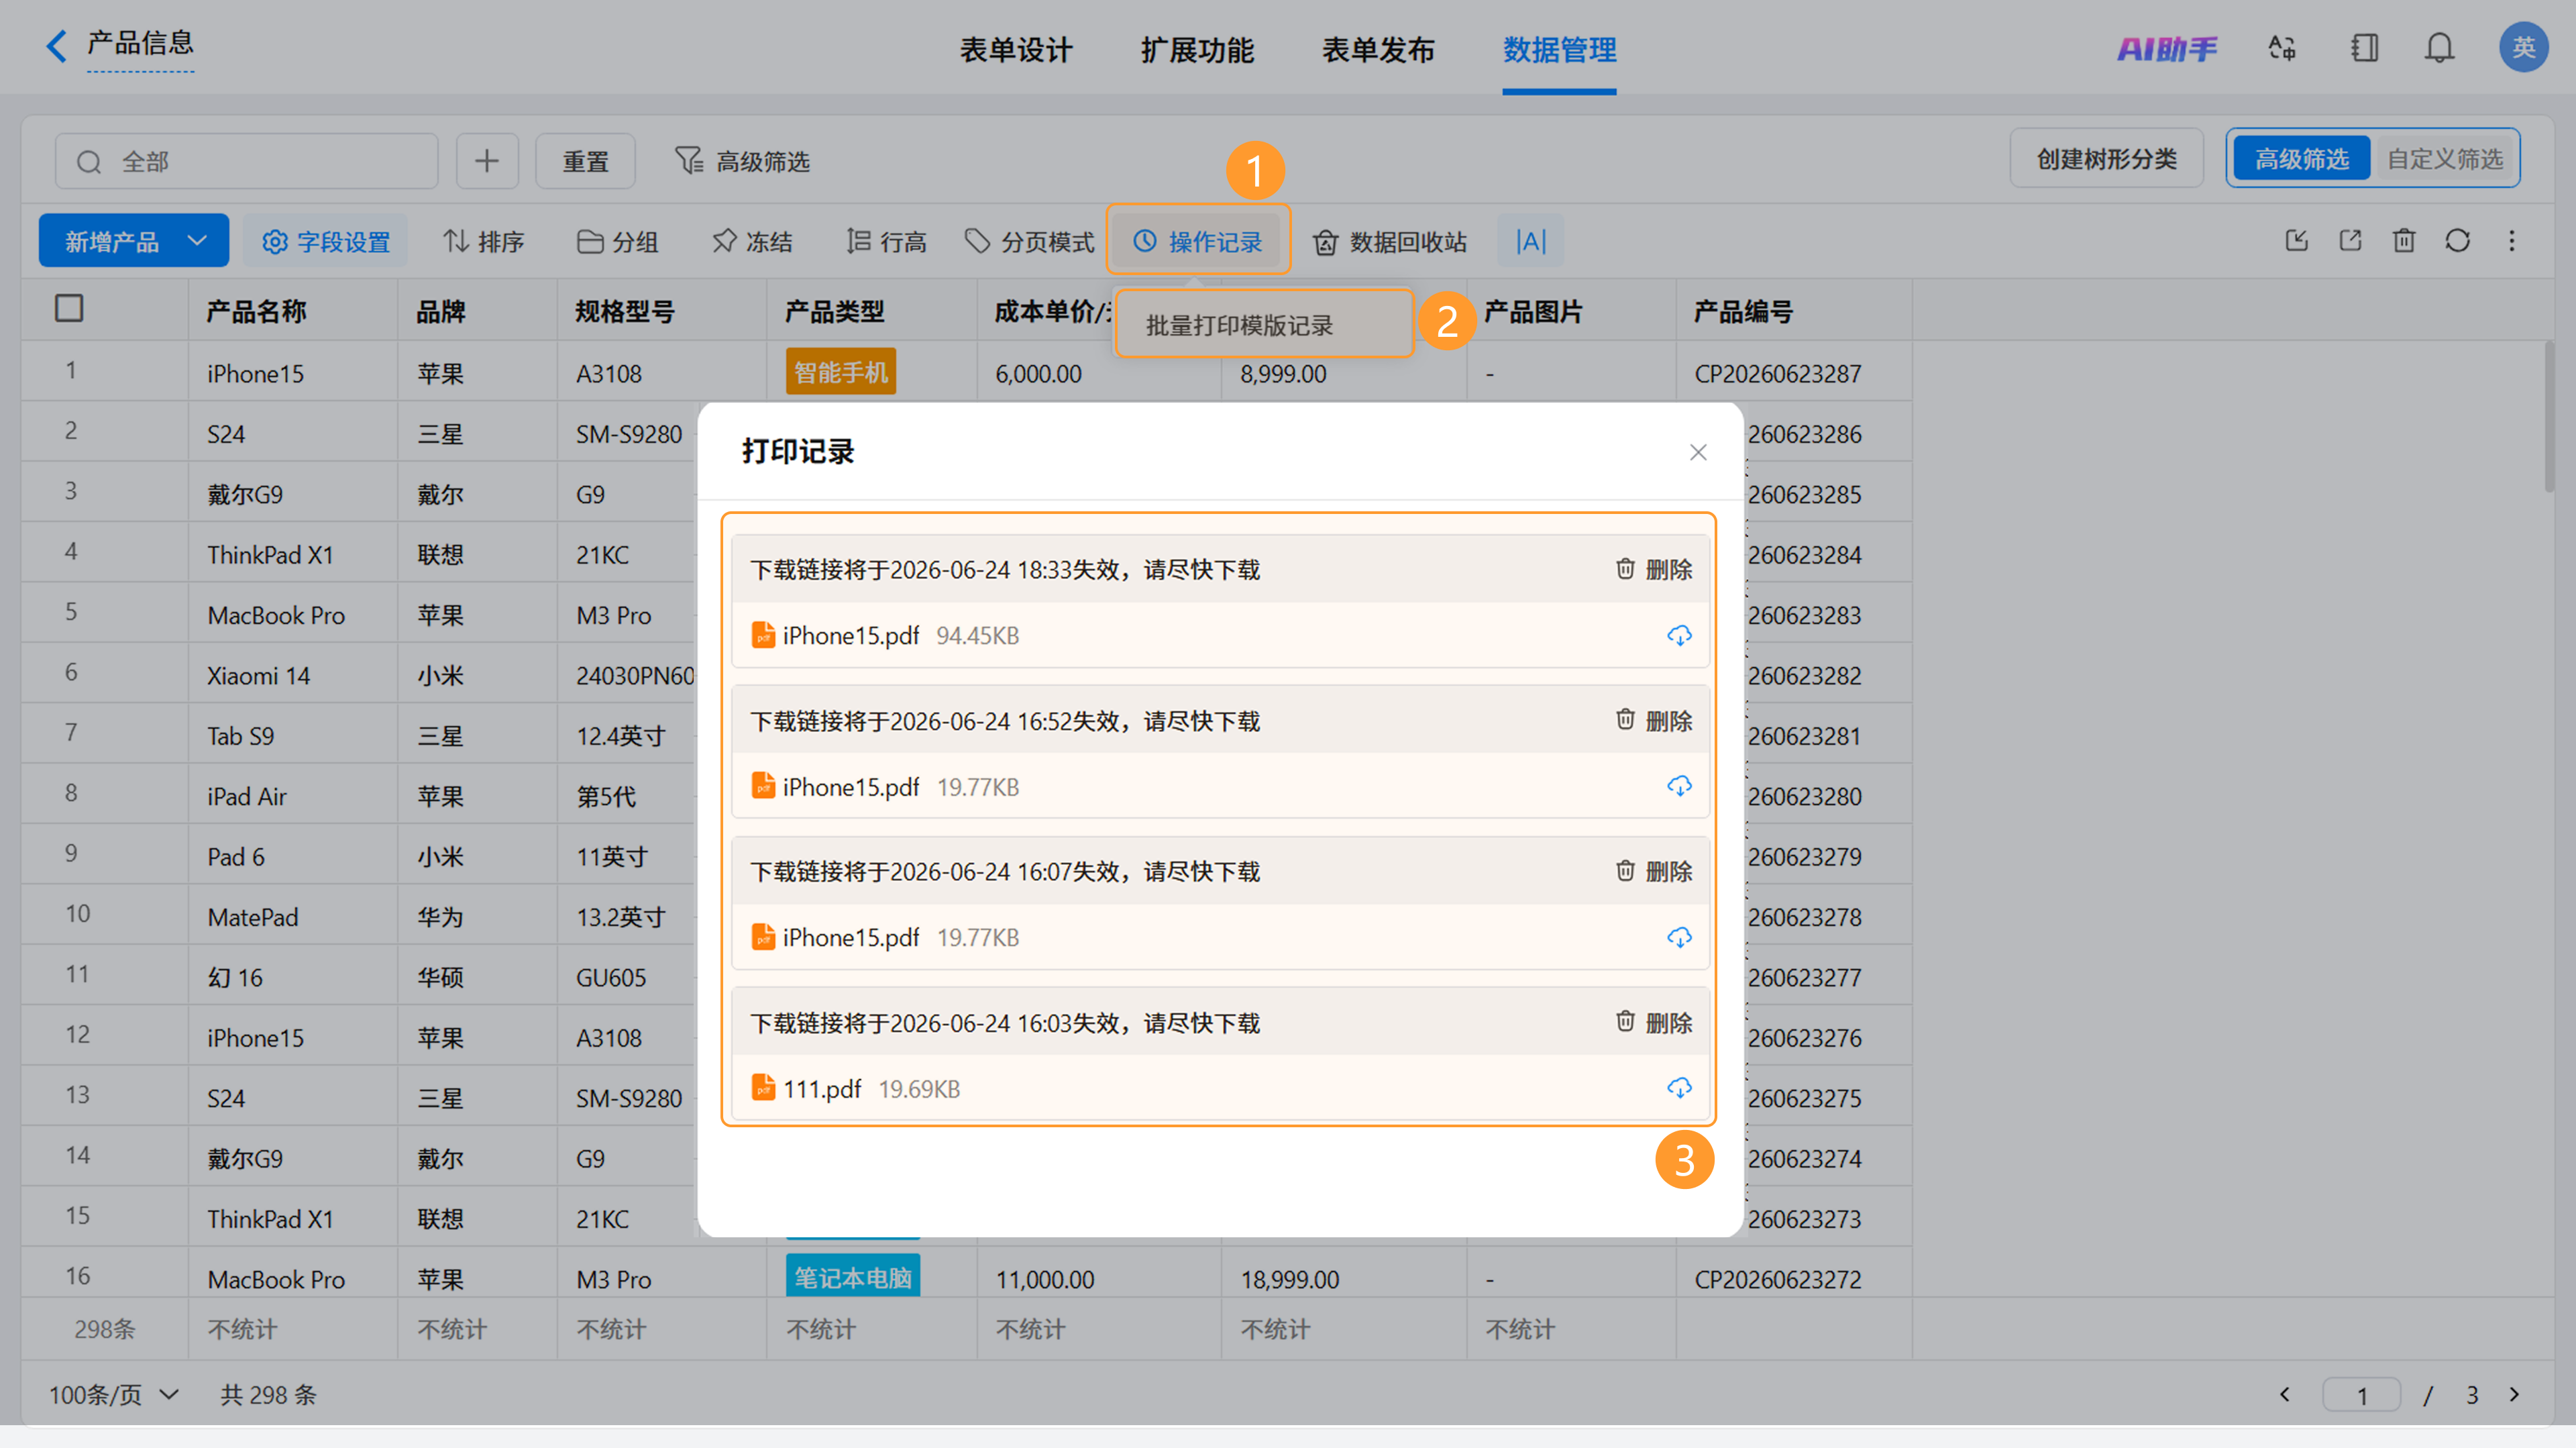The image size is (2576, 1448).
Task: Click the notebook panel icon in header
Action: coord(2364,48)
